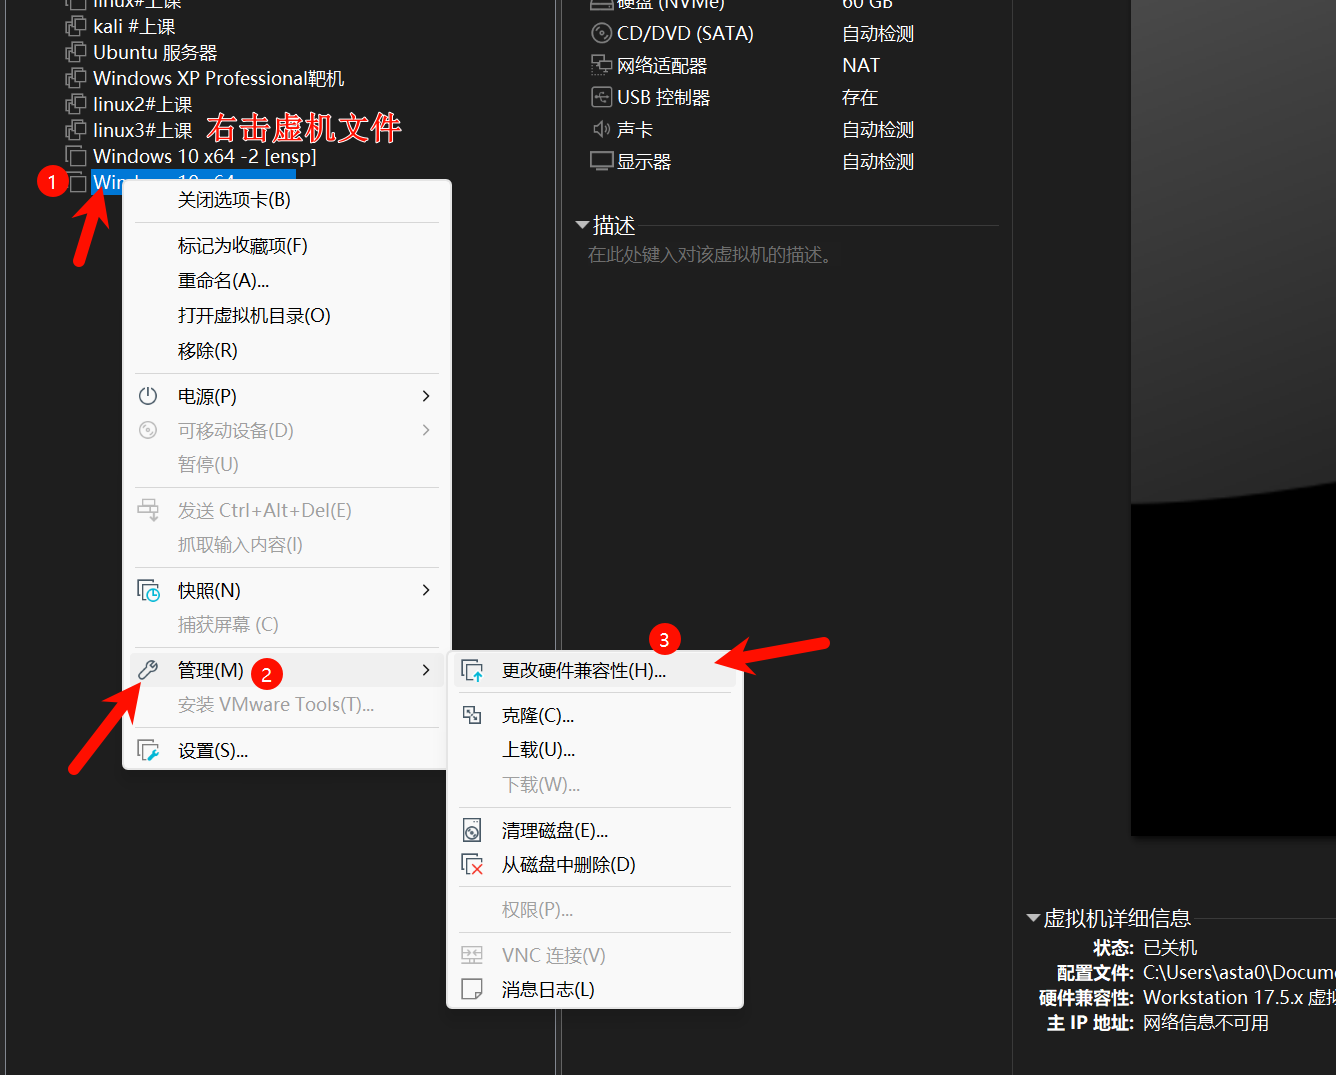1336x1075 pixels.
Task: Click the disc icon beside 可移动设备(D)
Action: 148,430
